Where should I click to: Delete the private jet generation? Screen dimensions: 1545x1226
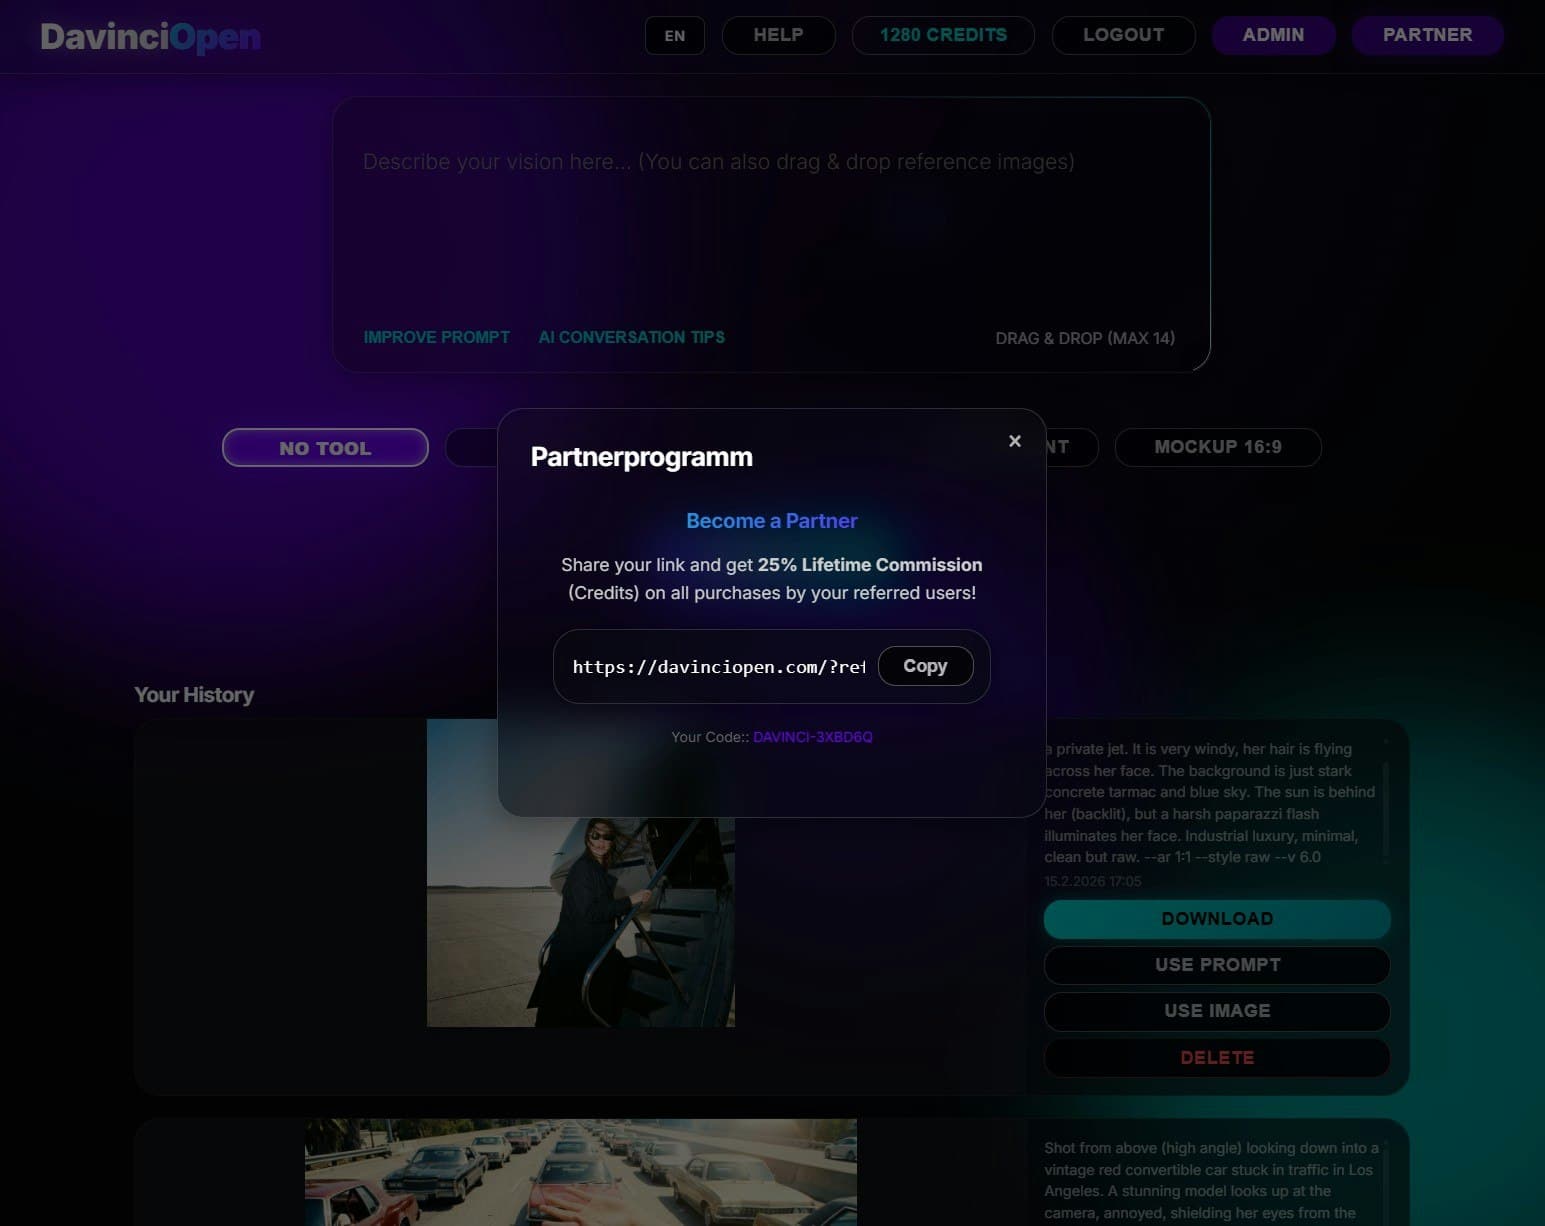click(1216, 1057)
